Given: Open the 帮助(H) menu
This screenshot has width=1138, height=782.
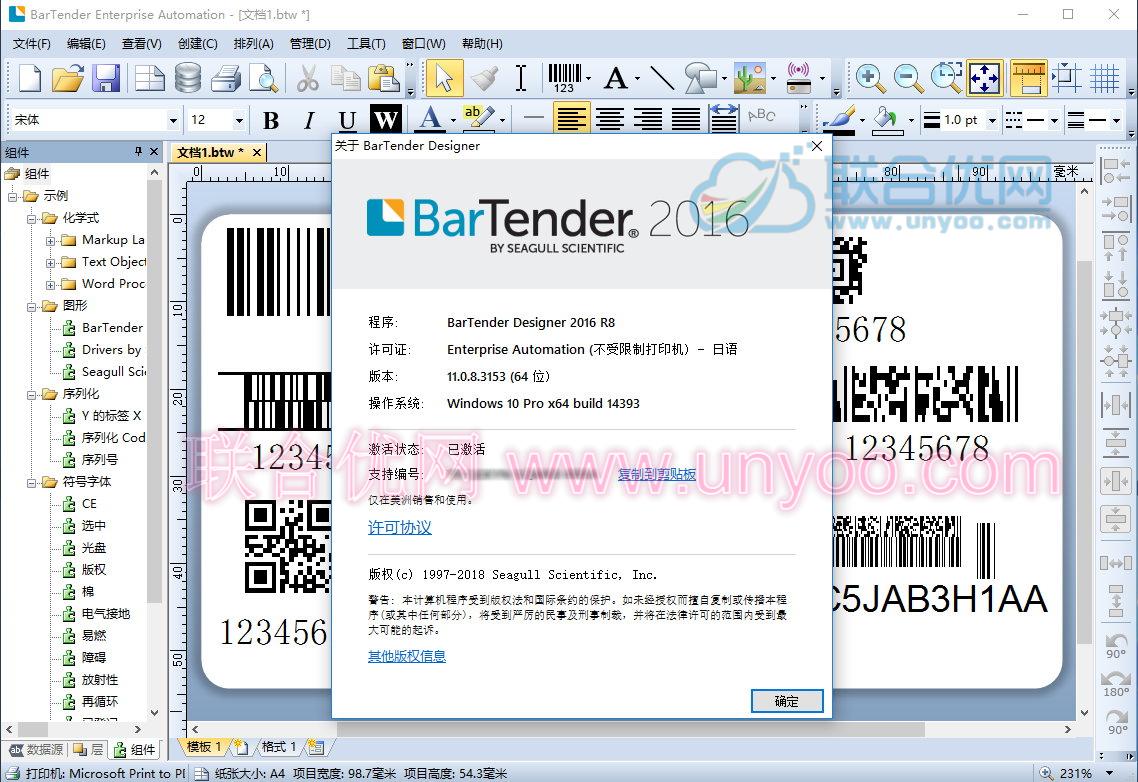Looking at the screenshot, I should pos(482,44).
